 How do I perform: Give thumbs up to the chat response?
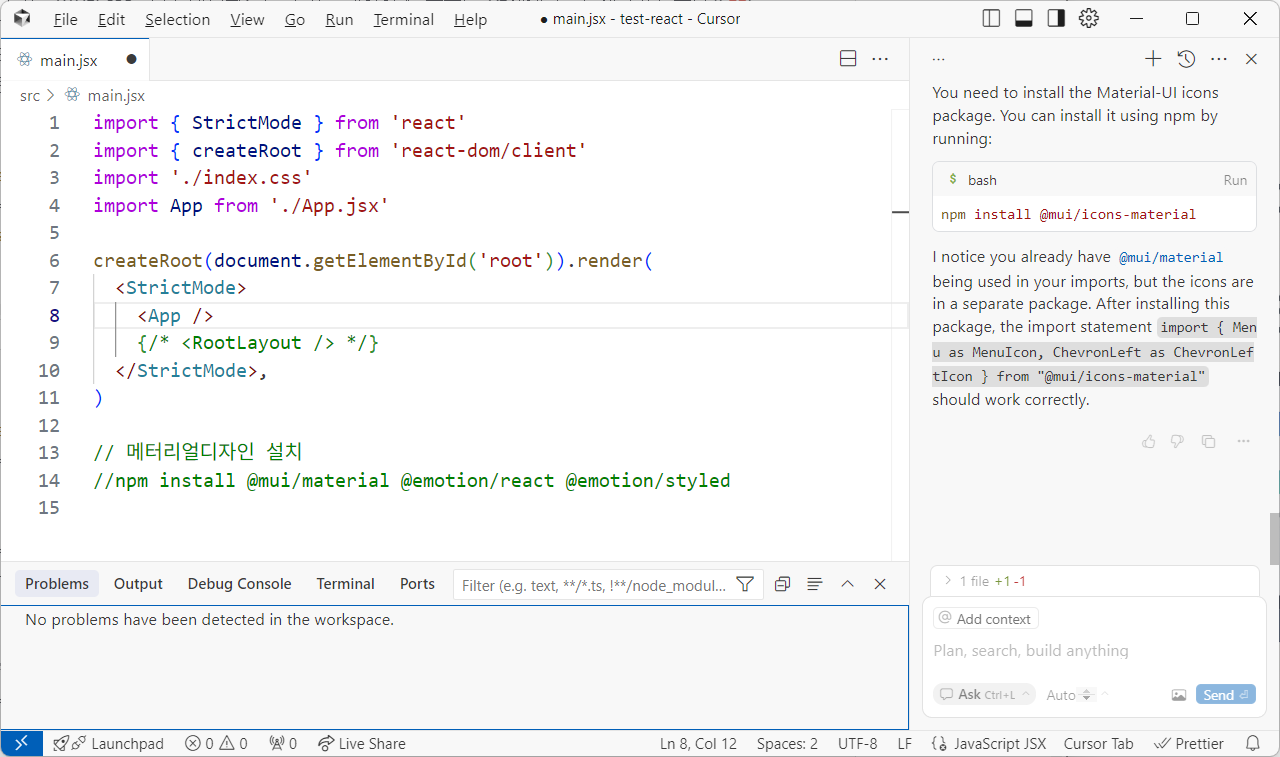click(x=1148, y=441)
